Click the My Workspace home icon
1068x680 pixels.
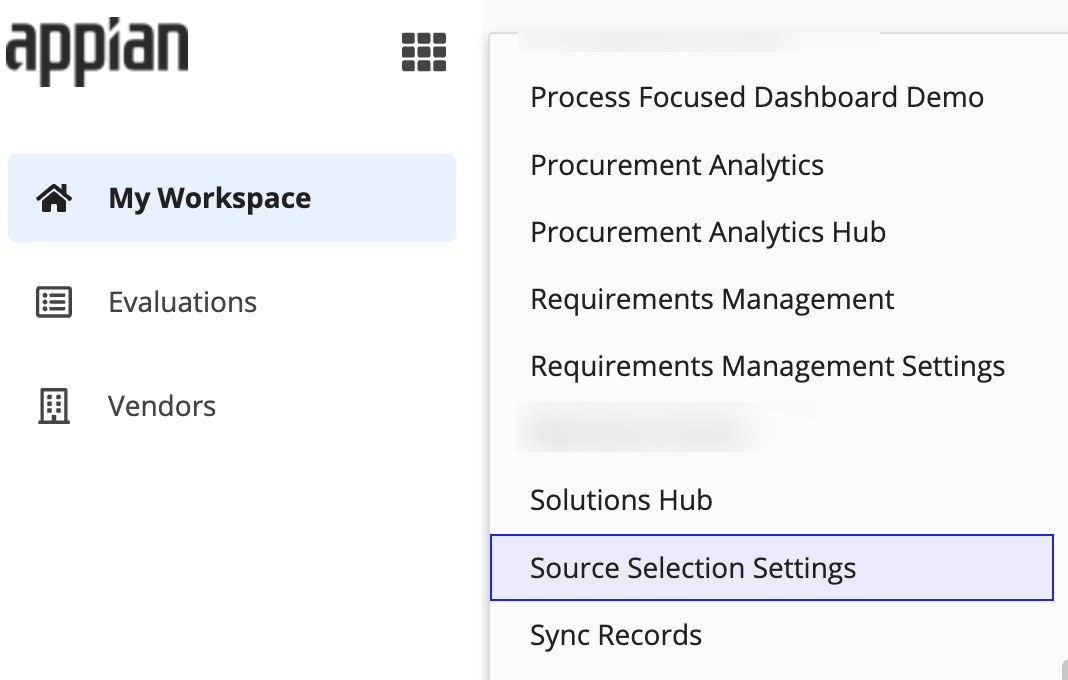[54, 198]
